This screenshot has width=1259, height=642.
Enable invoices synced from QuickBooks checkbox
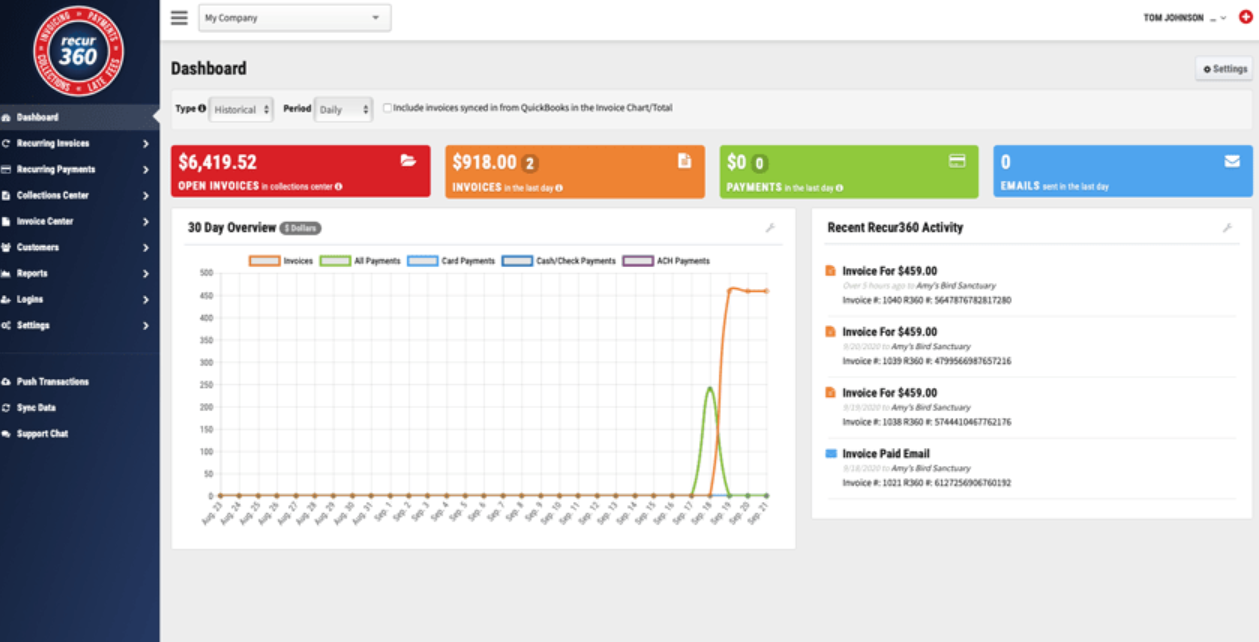[387, 108]
